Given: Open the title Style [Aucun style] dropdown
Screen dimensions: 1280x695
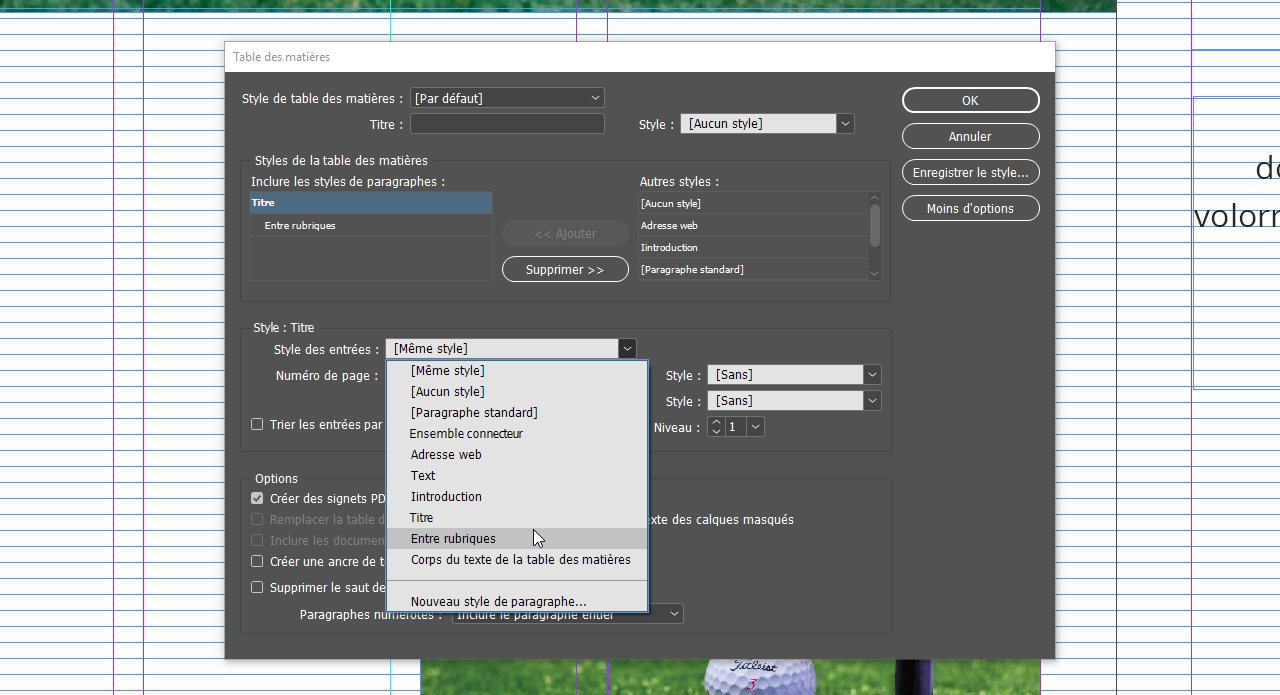Looking at the screenshot, I should [x=767, y=124].
